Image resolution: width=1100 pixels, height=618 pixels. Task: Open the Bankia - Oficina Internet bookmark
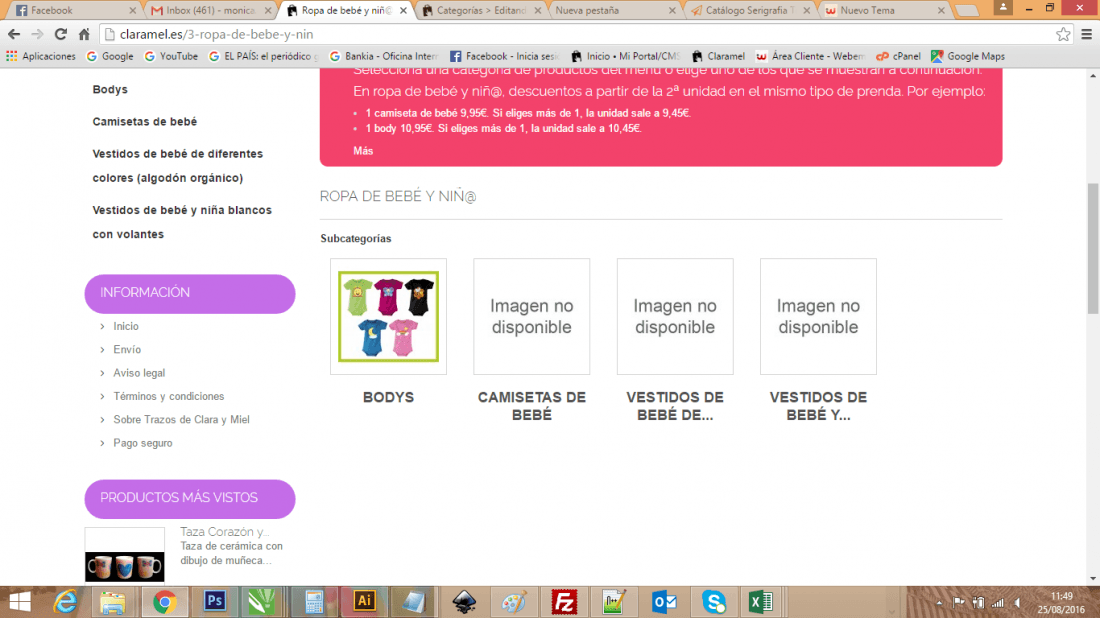point(384,56)
